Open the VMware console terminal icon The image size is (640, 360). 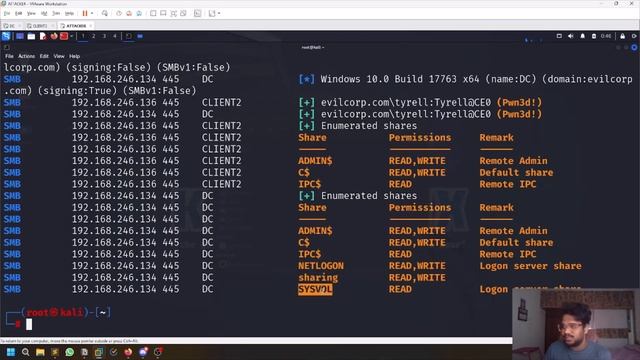click(198, 13)
